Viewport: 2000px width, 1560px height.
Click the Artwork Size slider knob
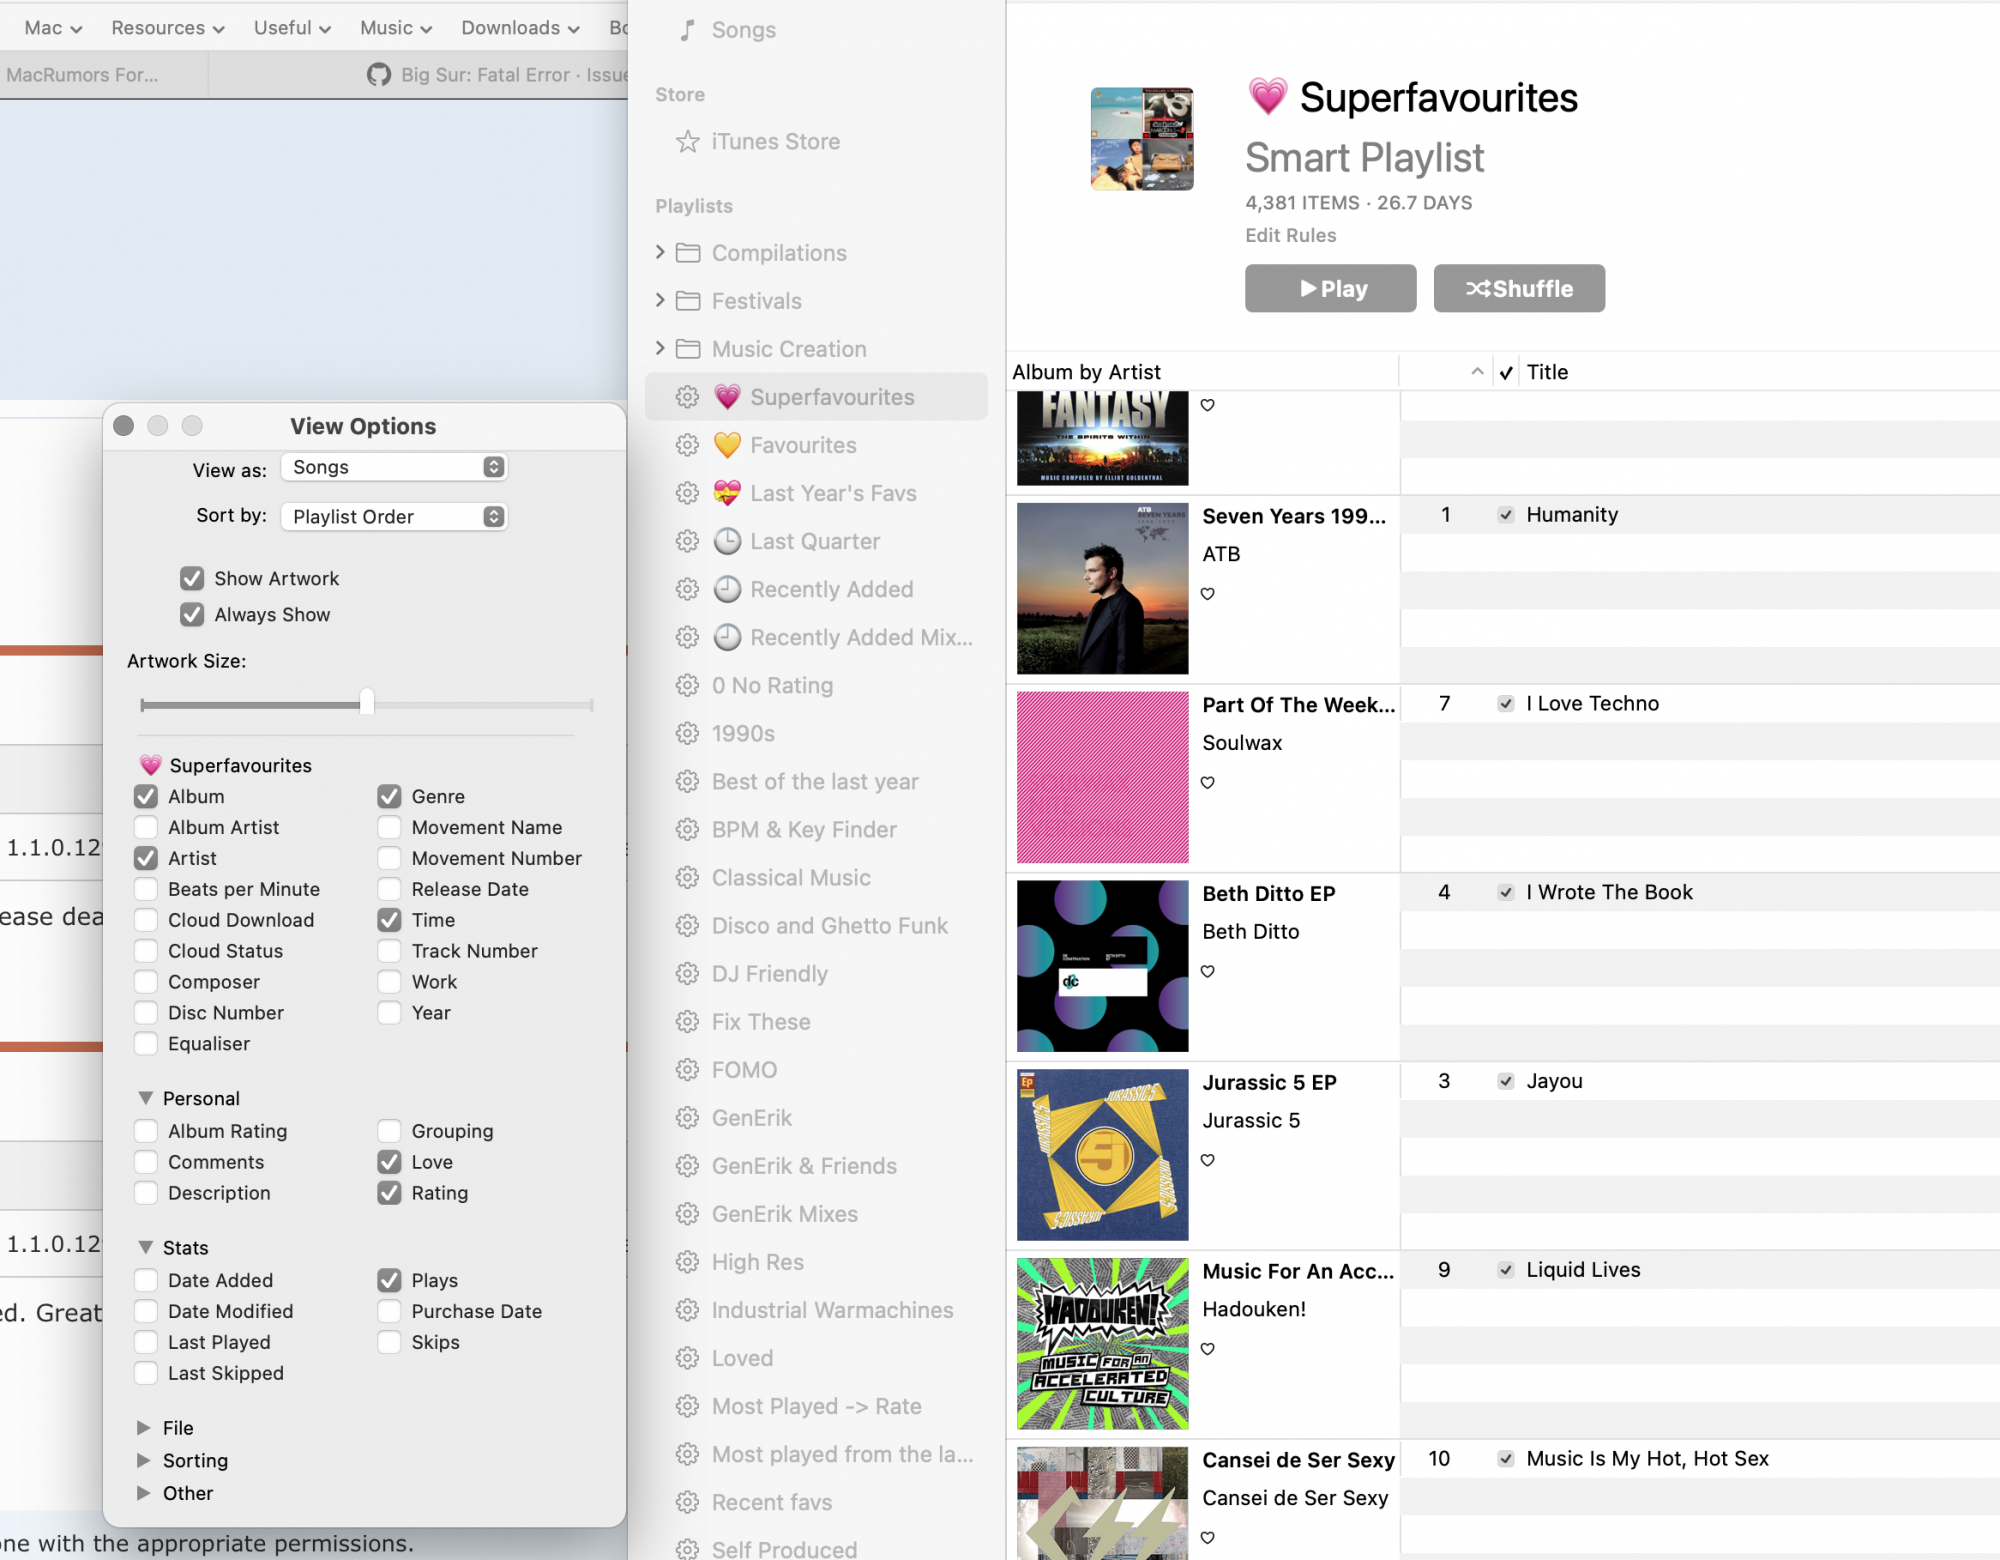tap(367, 702)
